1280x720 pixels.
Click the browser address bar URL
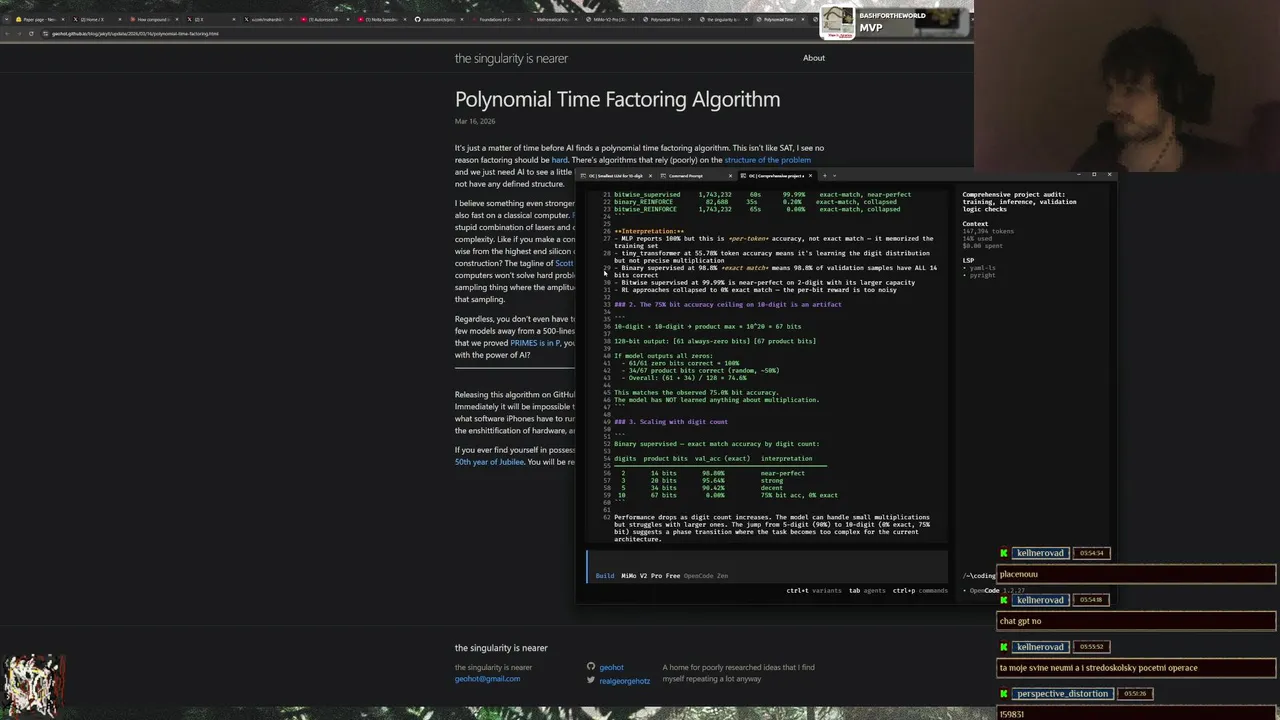click(135, 34)
